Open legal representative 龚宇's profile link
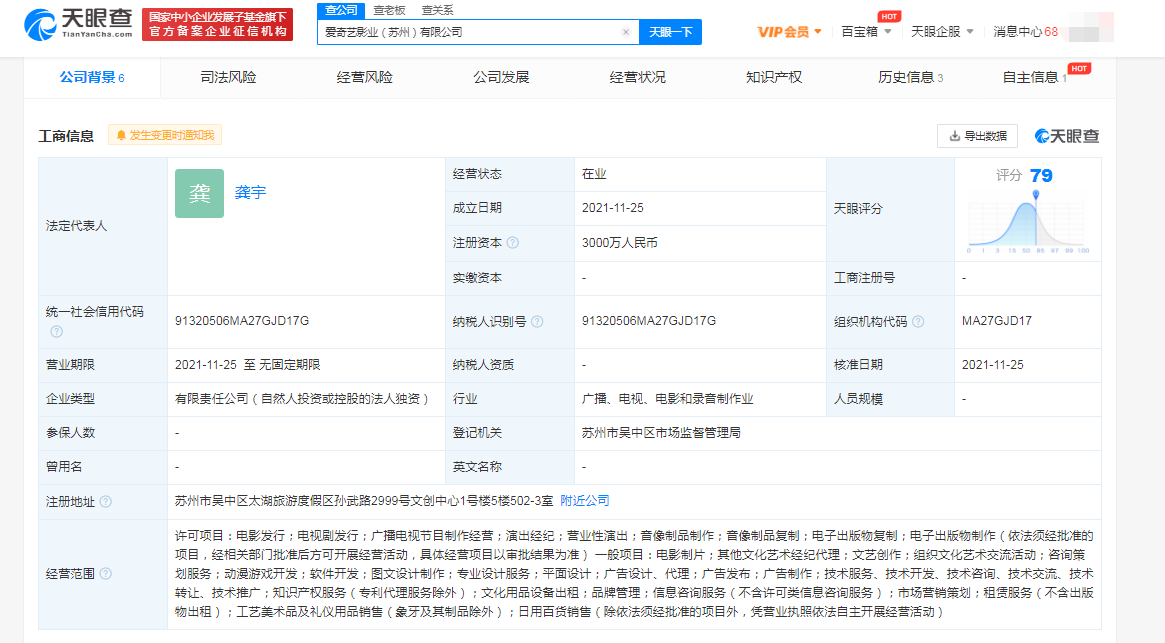The width and height of the screenshot is (1165, 643). tap(250, 193)
